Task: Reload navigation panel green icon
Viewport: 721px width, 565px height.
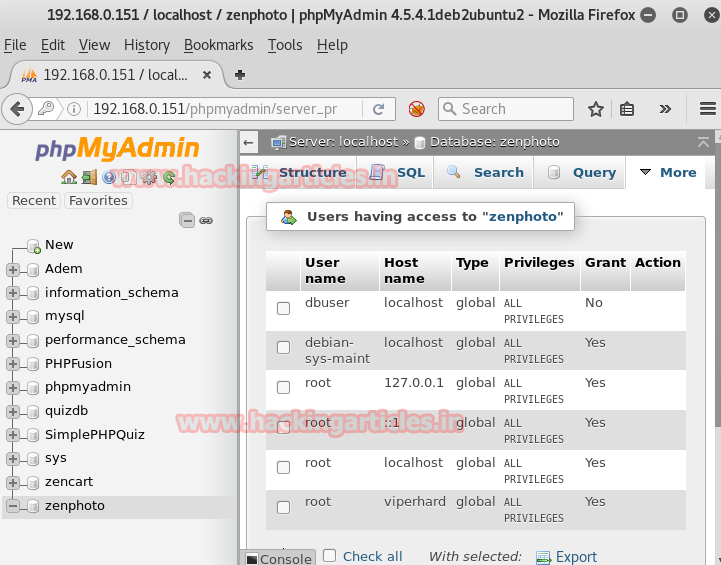Action: (x=169, y=177)
